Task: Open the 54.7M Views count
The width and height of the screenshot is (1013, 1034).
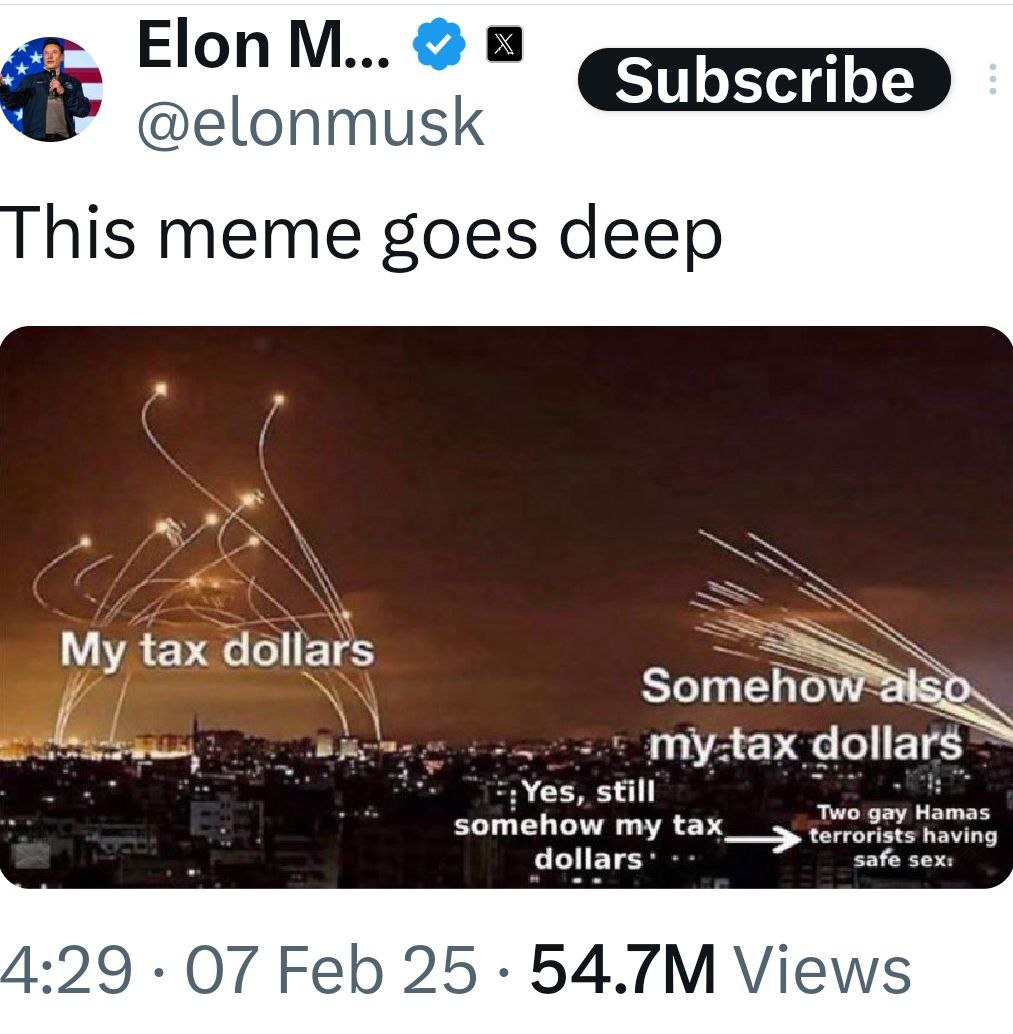Action: [721, 969]
